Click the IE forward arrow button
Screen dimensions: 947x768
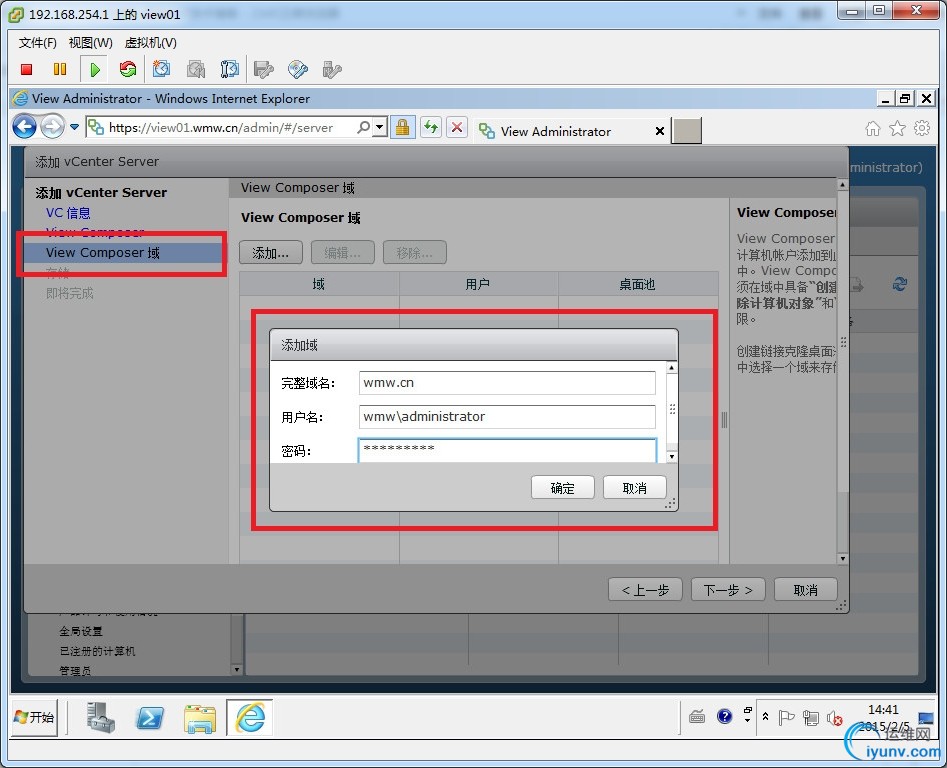click(53, 127)
